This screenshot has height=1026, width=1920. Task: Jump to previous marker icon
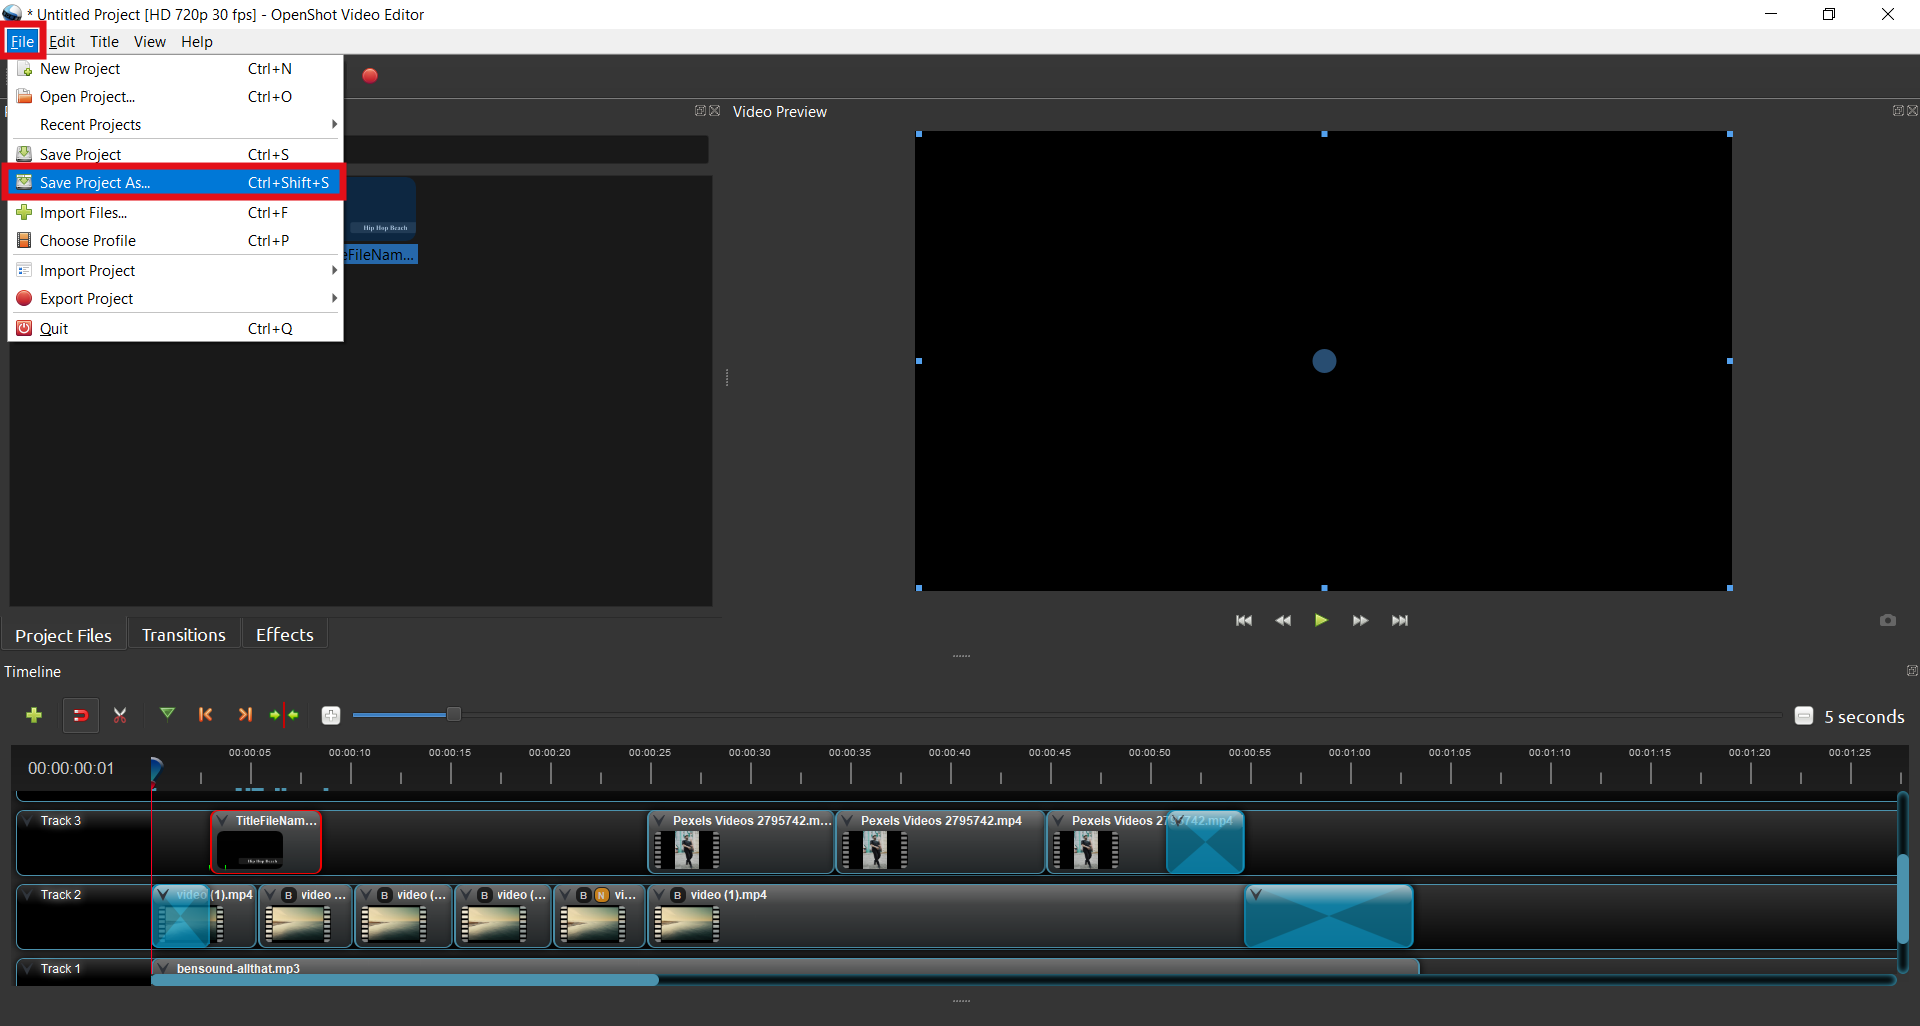point(206,714)
